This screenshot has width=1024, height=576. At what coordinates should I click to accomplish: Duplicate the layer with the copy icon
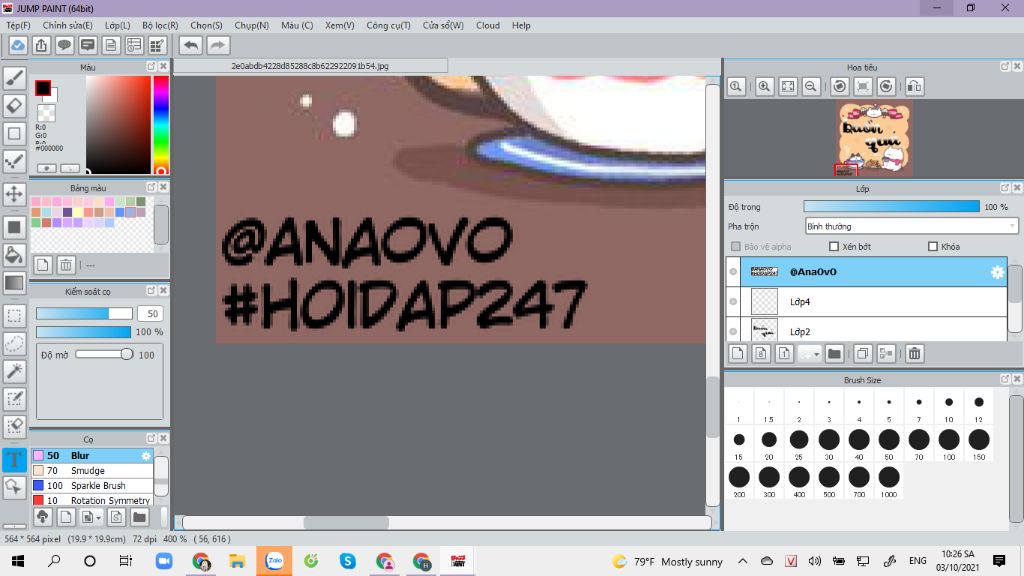862,353
